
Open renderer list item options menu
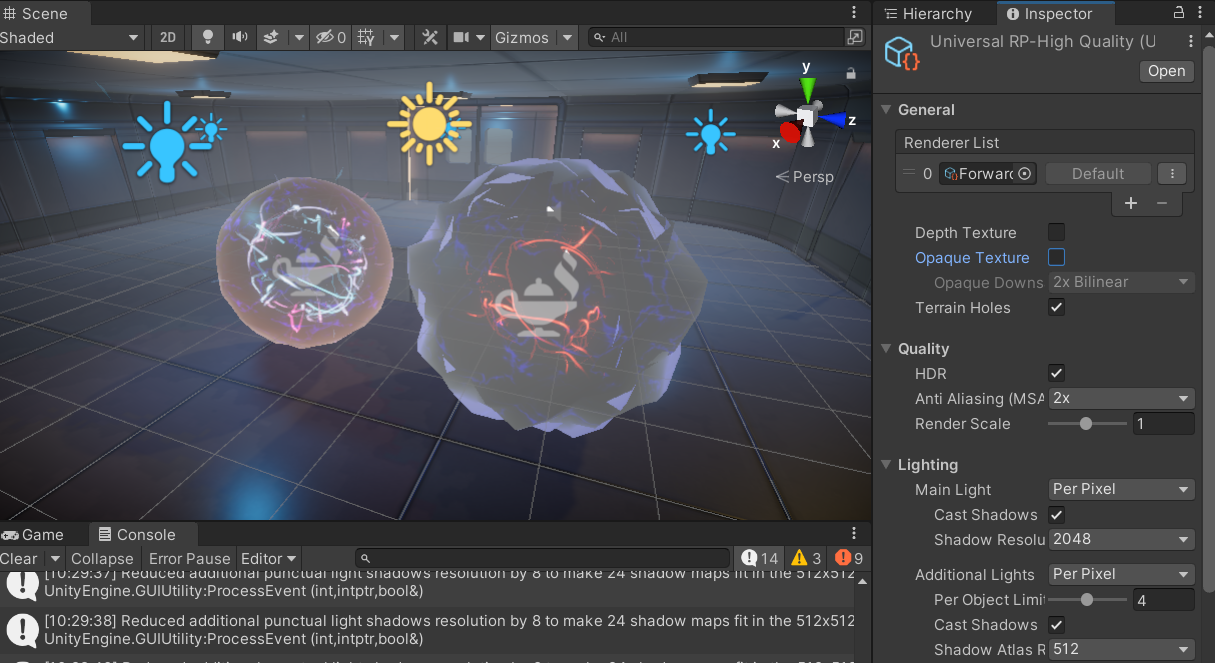[x=1171, y=174]
